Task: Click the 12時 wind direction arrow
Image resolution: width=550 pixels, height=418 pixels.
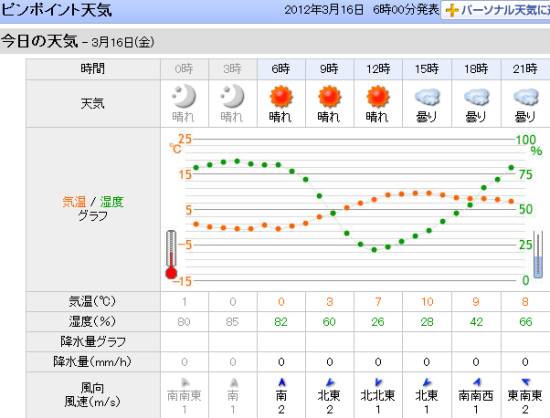Action: (x=378, y=383)
